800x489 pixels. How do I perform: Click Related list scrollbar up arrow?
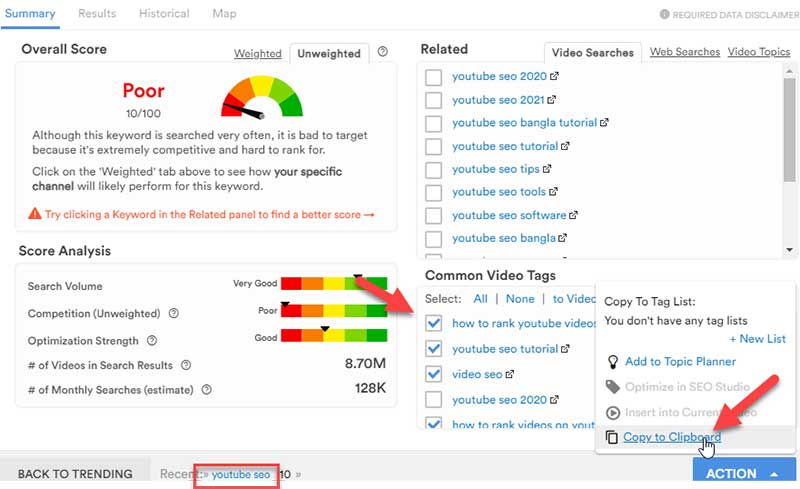pyautogui.click(x=789, y=71)
